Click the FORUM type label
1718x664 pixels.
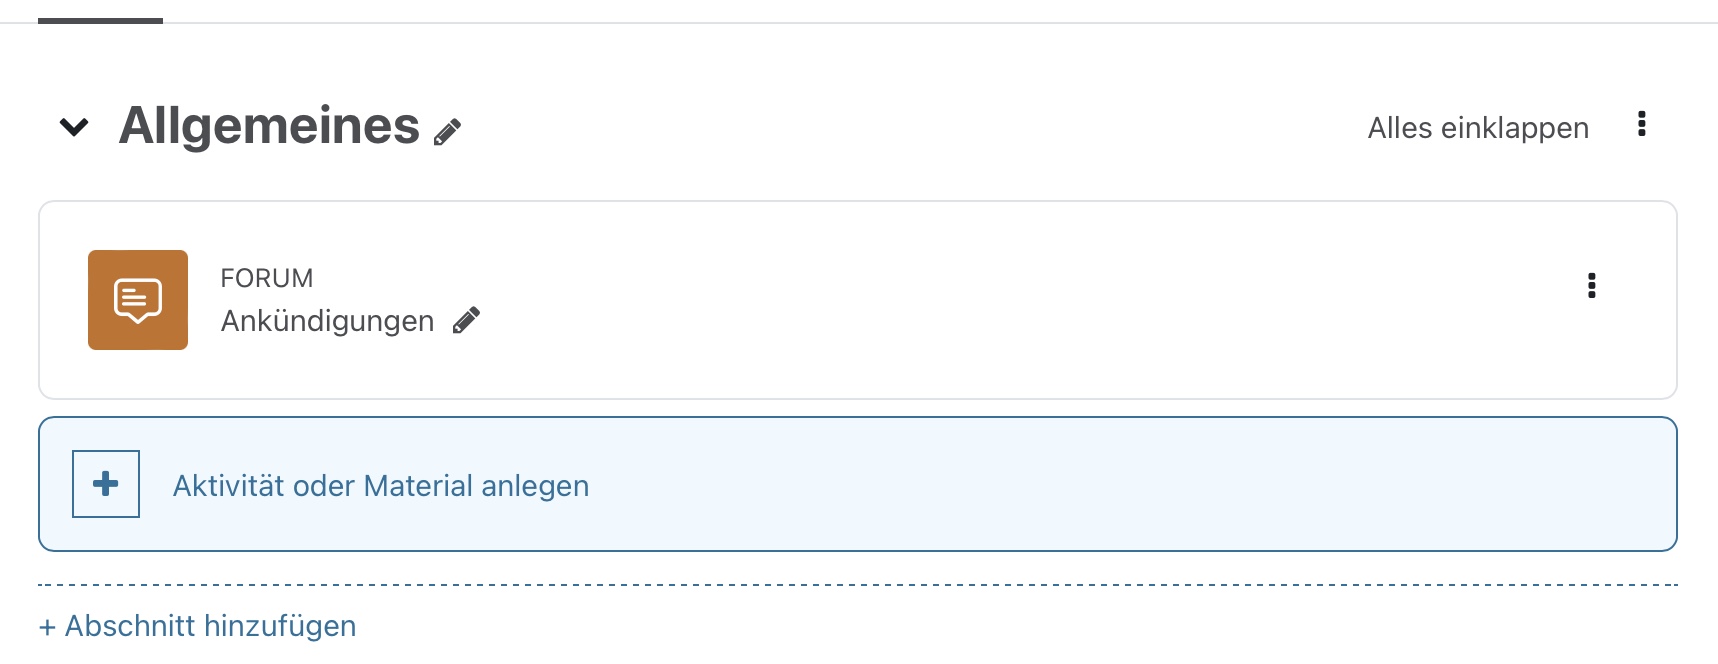266,277
